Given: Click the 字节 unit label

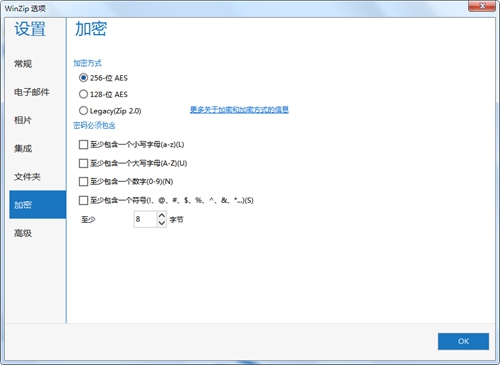Looking at the screenshot, I should click(x=176, y=220).
